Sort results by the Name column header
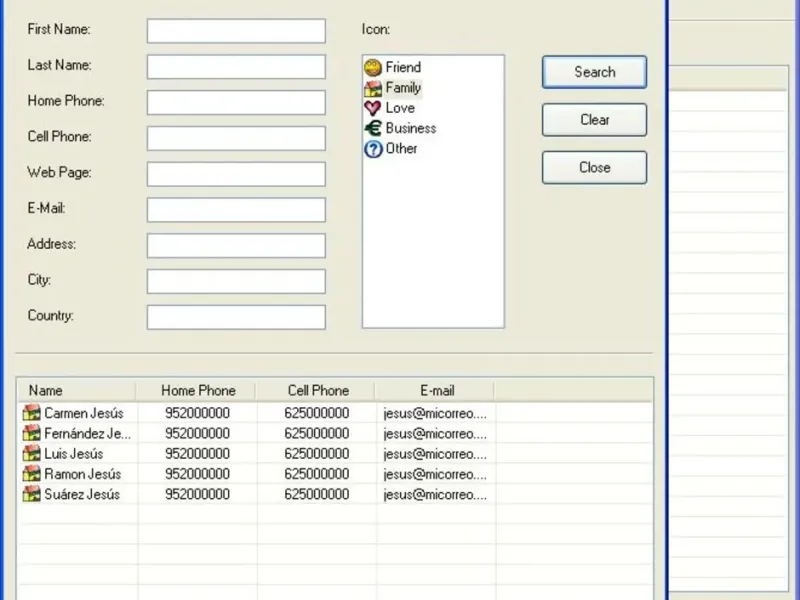Screen dimensions: 800x600 (77, 391)
